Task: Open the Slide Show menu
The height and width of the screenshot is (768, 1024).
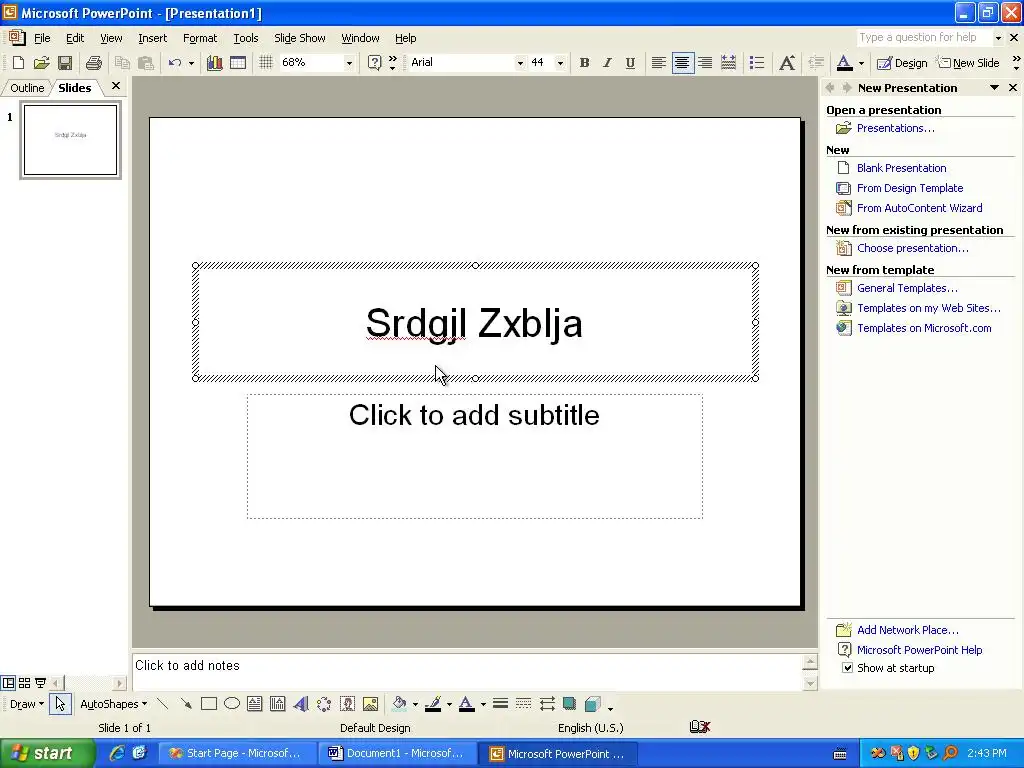Action: point(300,38)
